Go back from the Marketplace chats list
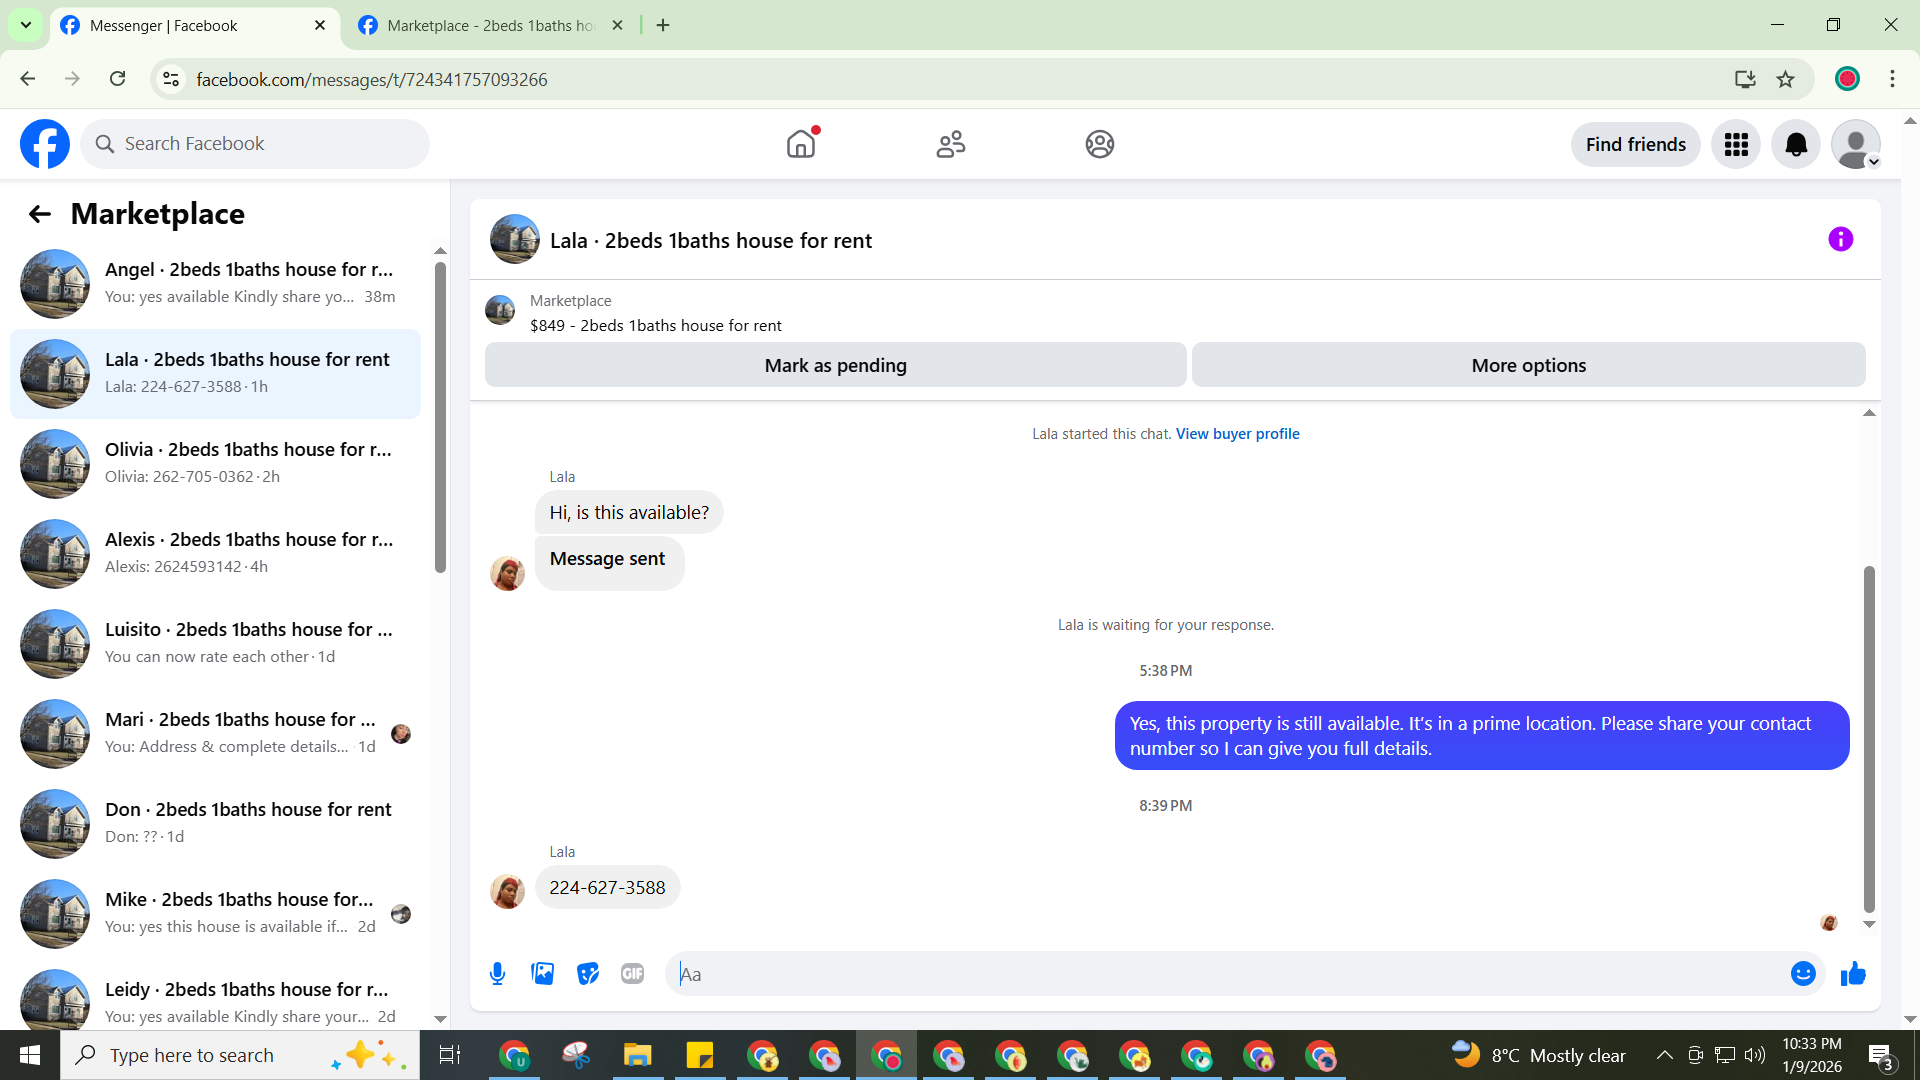 40,214
